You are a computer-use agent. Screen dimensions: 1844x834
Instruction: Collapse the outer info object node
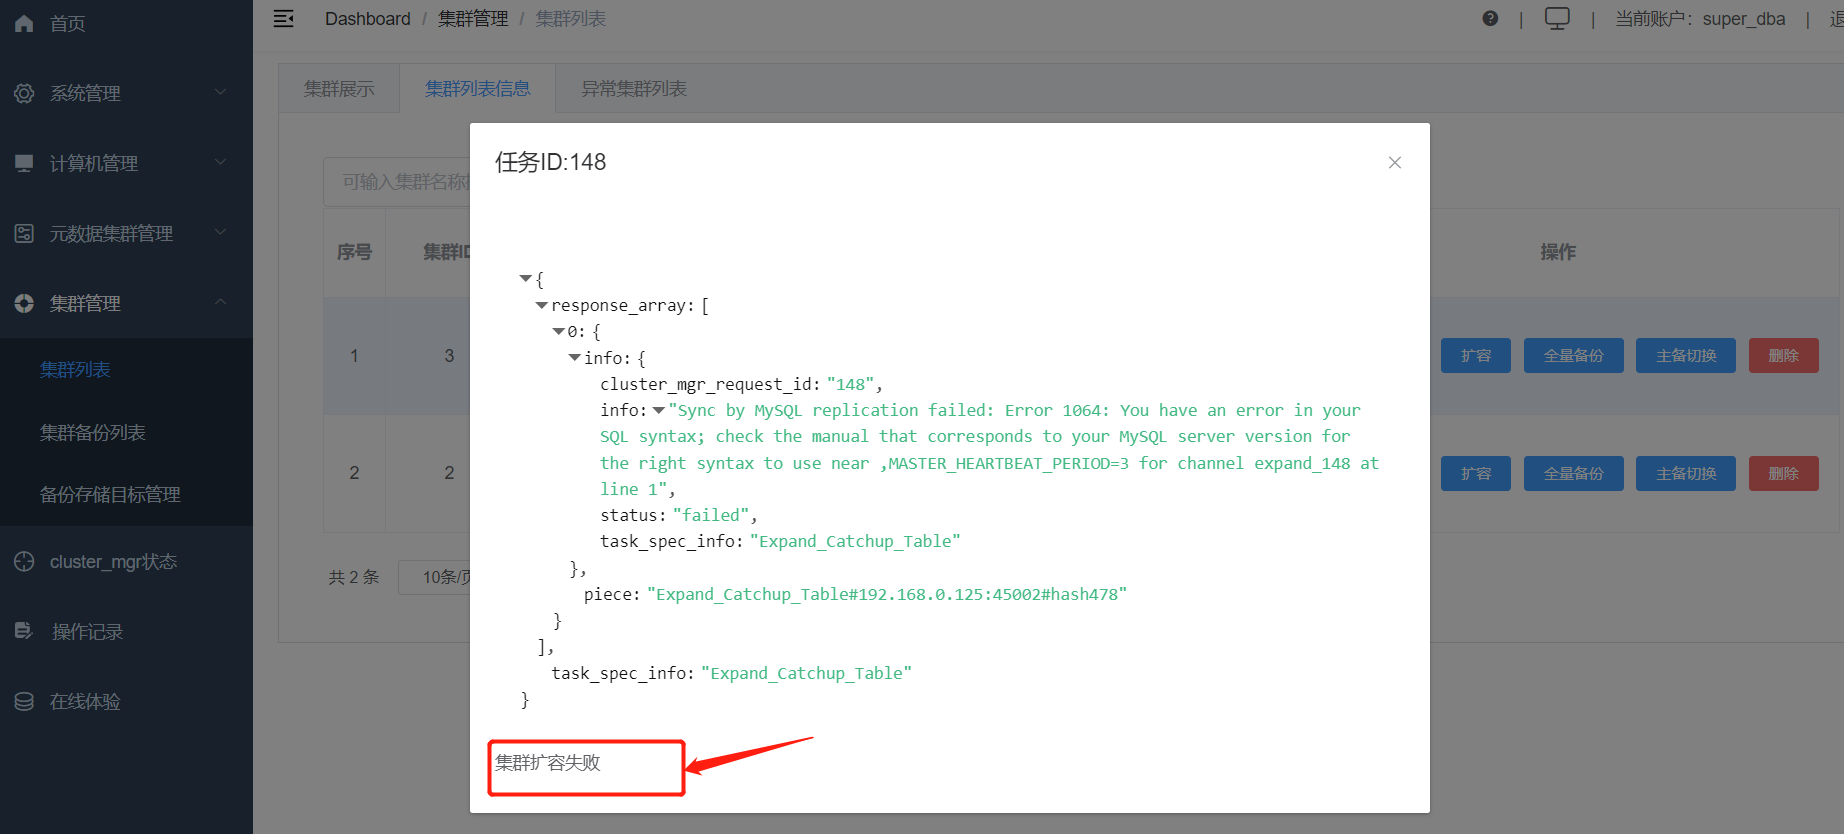click(575, 357)
